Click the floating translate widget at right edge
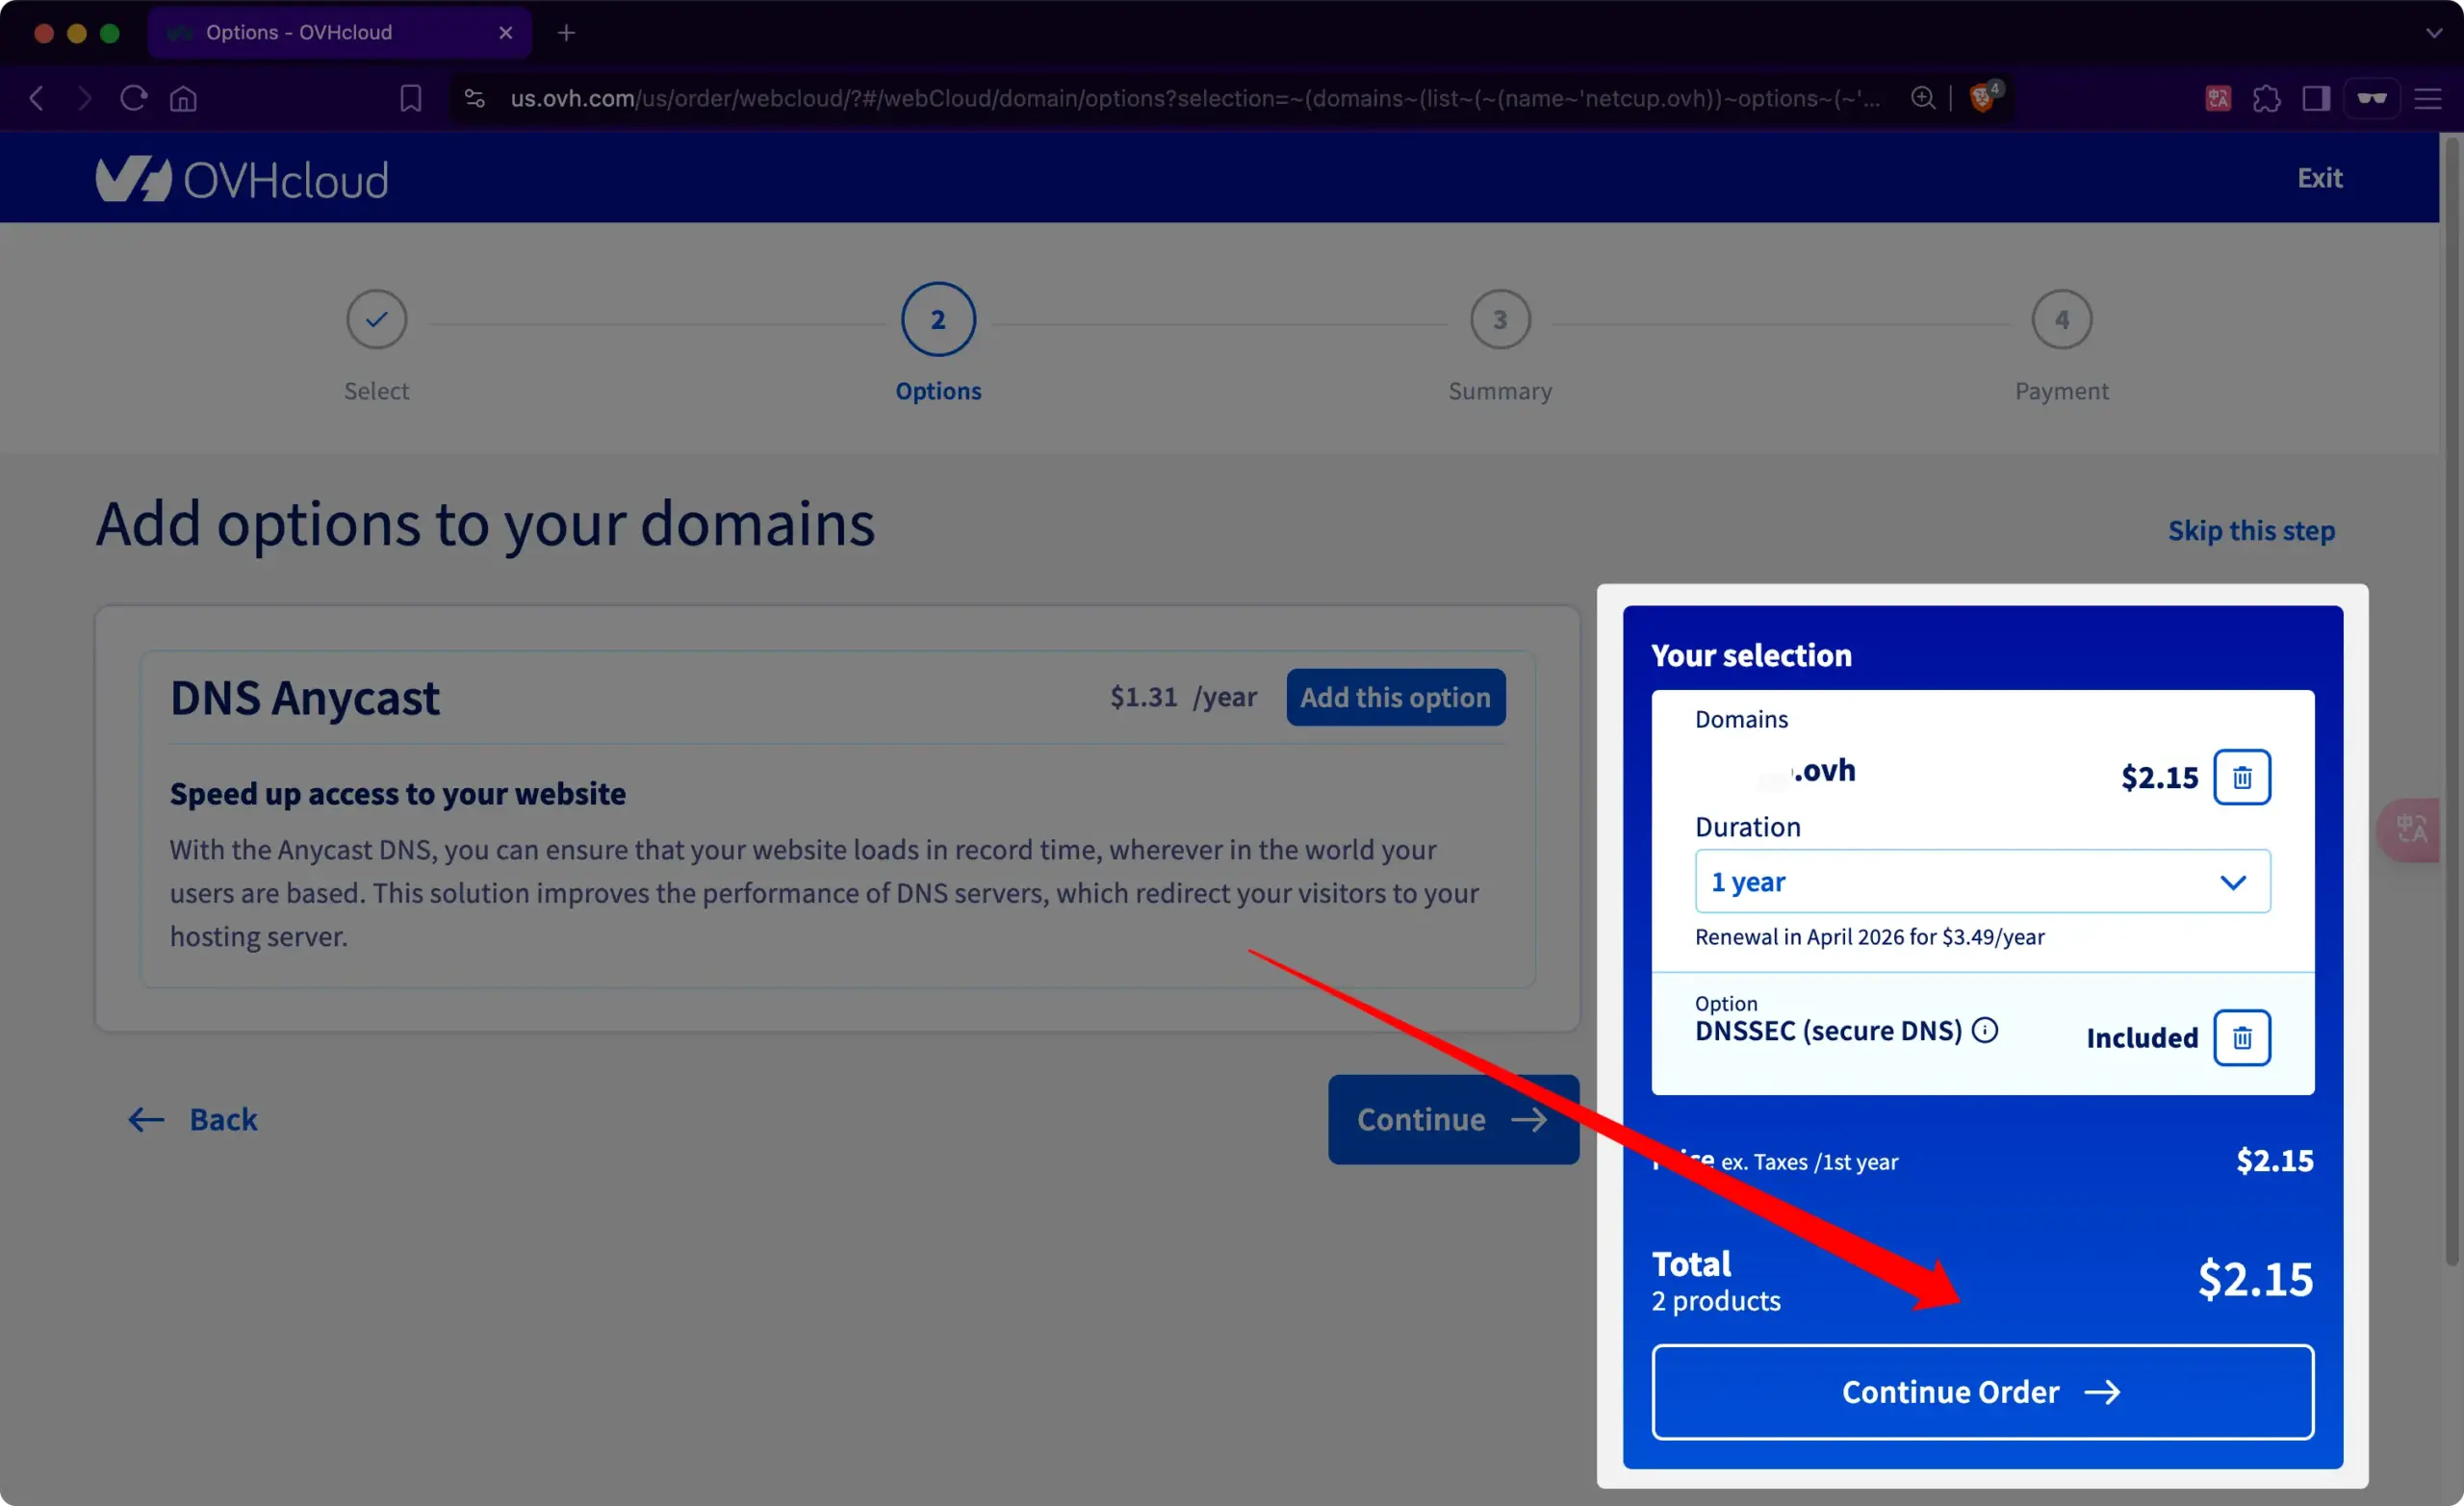The image size is (2464, 1506). click(2411, 829)
